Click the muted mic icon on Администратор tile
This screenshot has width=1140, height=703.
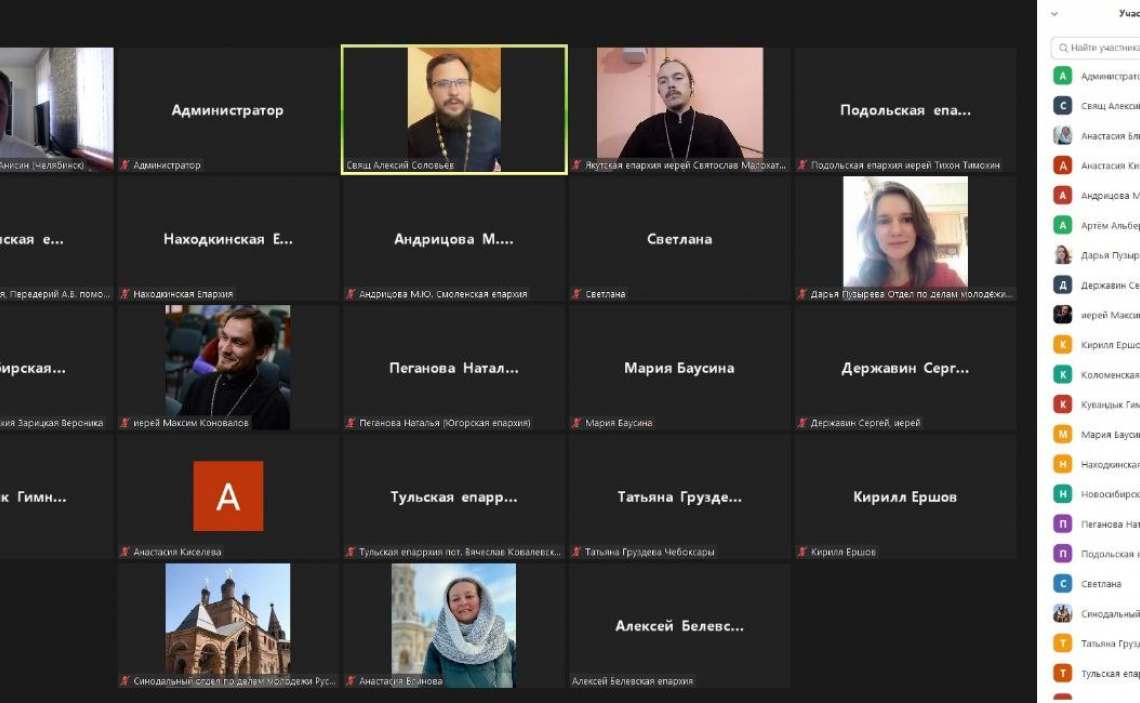(125, 165)
